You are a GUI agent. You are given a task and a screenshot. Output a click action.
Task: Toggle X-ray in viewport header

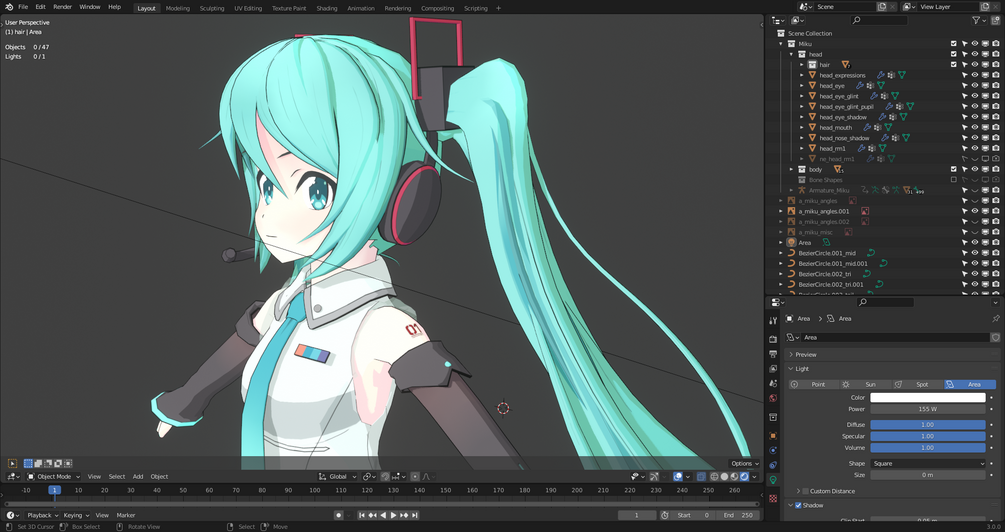tap(701, 477)
